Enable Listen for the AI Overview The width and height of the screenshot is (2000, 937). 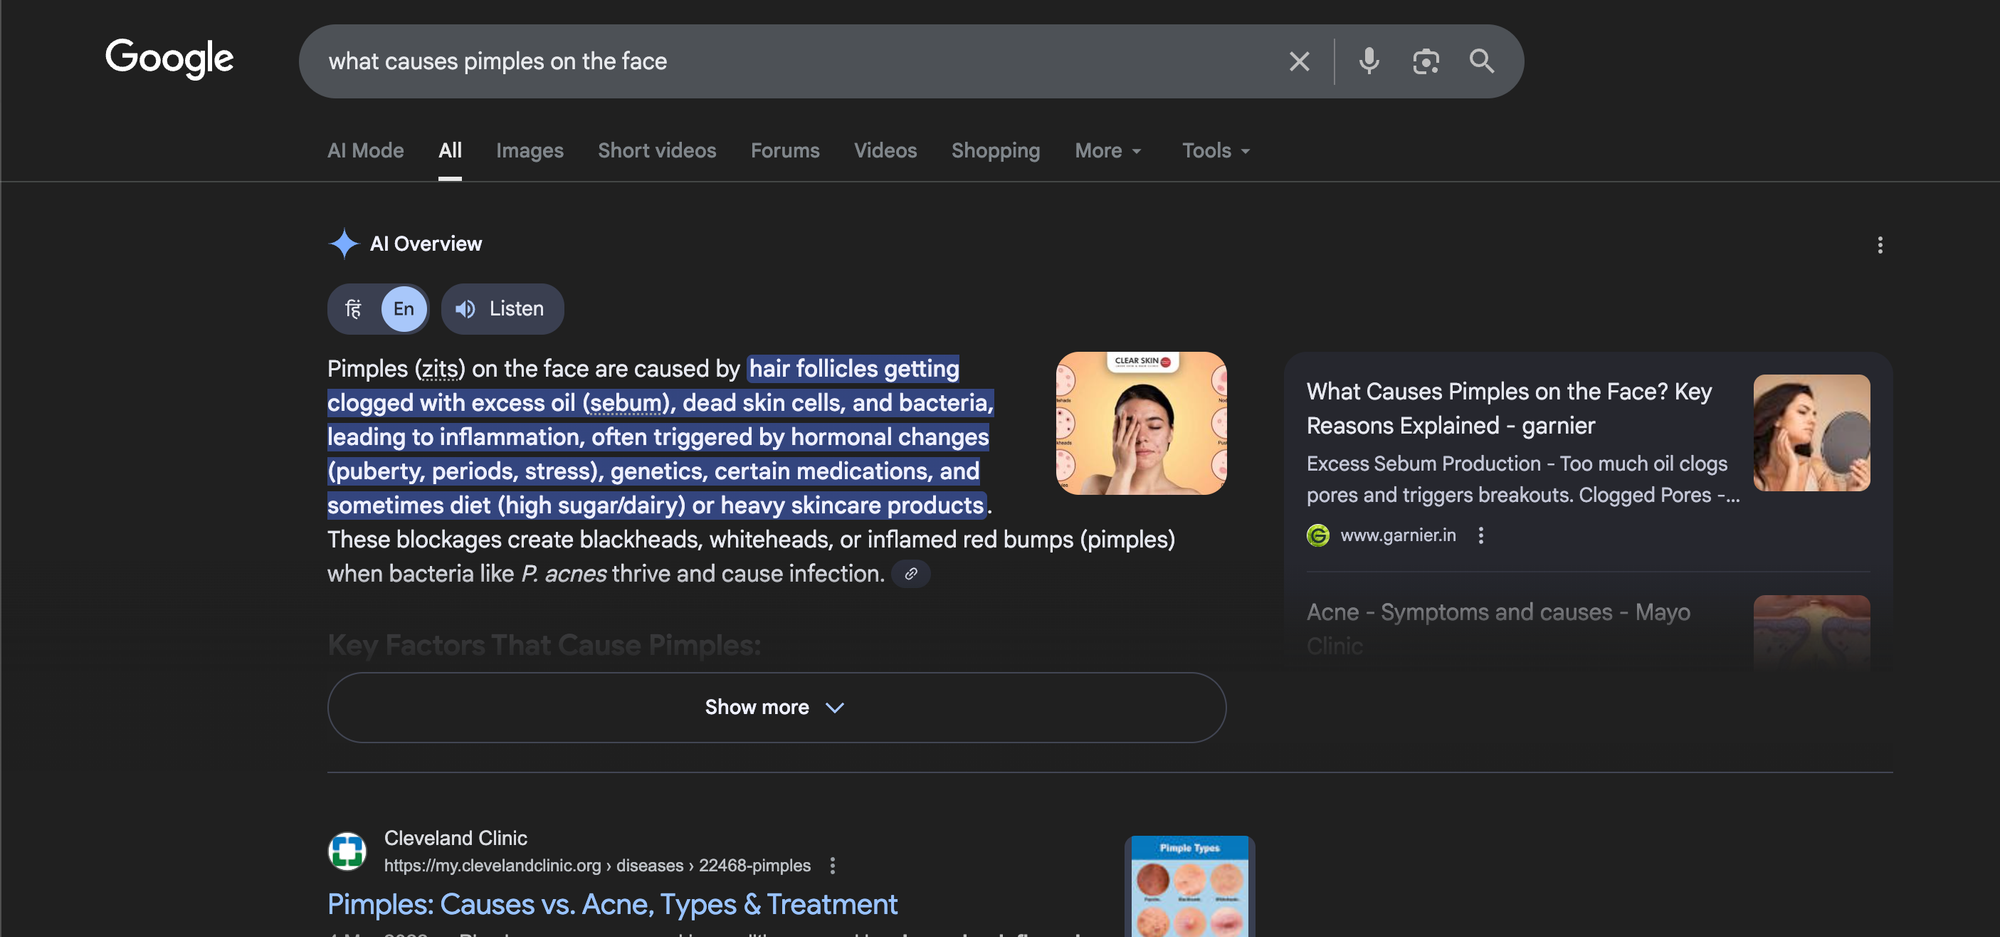pyautogui.click(x=502, y=309)
